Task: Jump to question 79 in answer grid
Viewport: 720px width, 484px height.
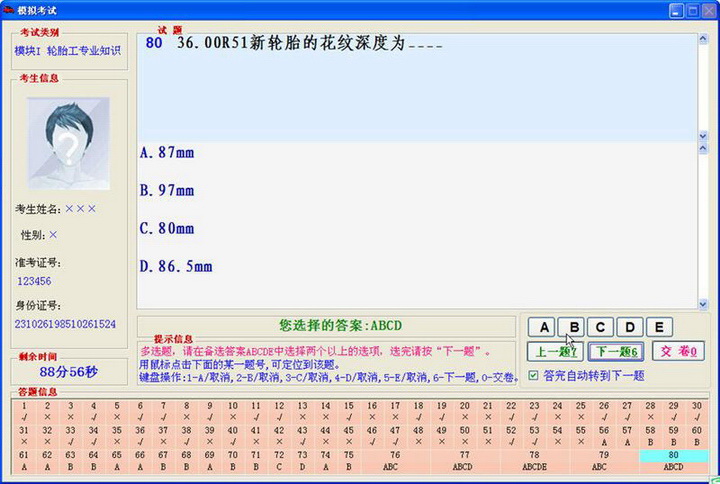Action: point(604,461)
